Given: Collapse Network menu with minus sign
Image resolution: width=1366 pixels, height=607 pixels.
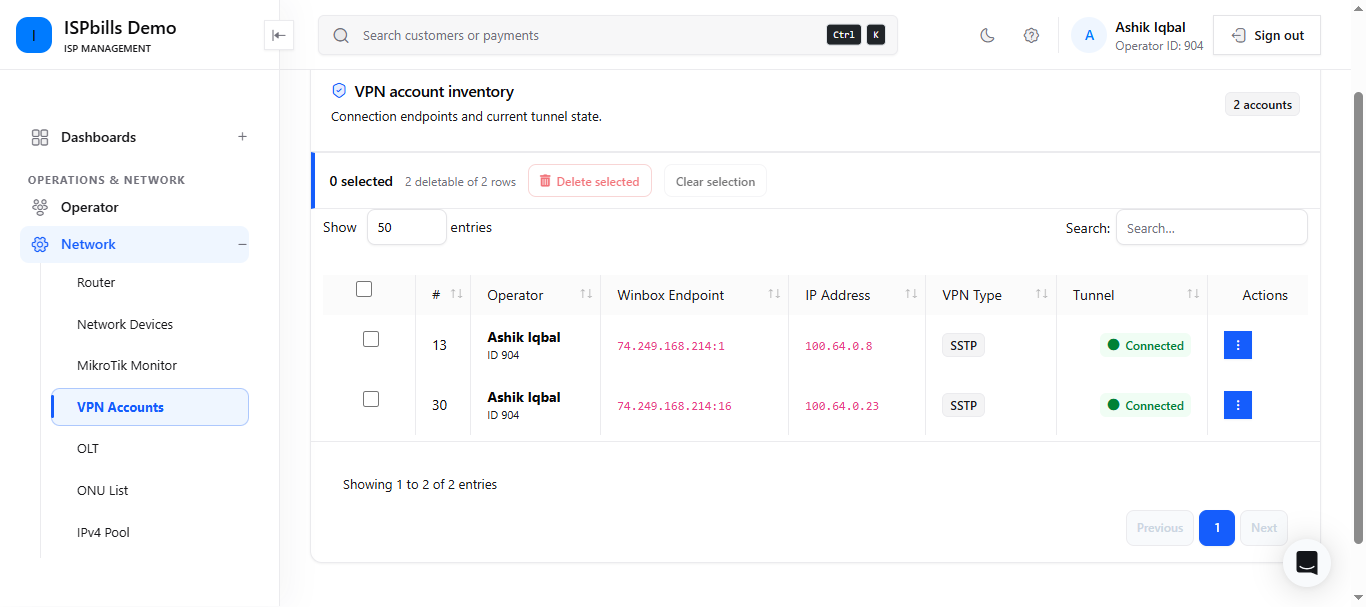Looking at the screenshot, I should (242, 244).
